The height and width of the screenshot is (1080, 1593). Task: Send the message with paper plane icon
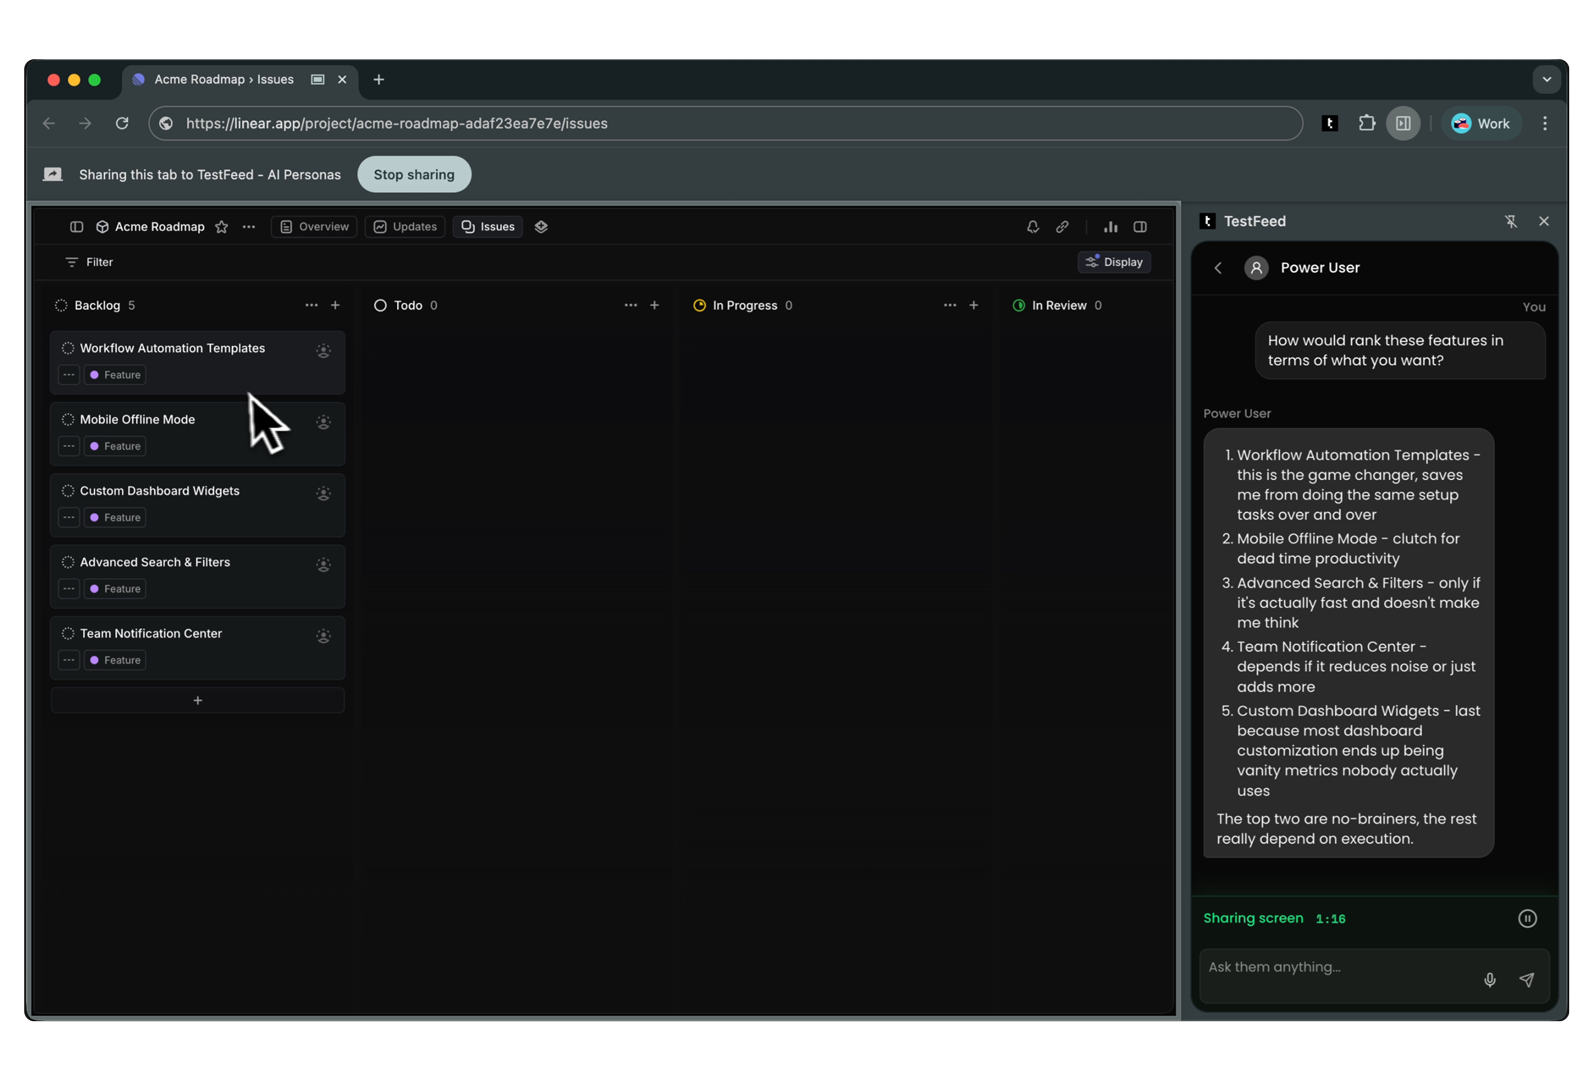[1527, 980]
